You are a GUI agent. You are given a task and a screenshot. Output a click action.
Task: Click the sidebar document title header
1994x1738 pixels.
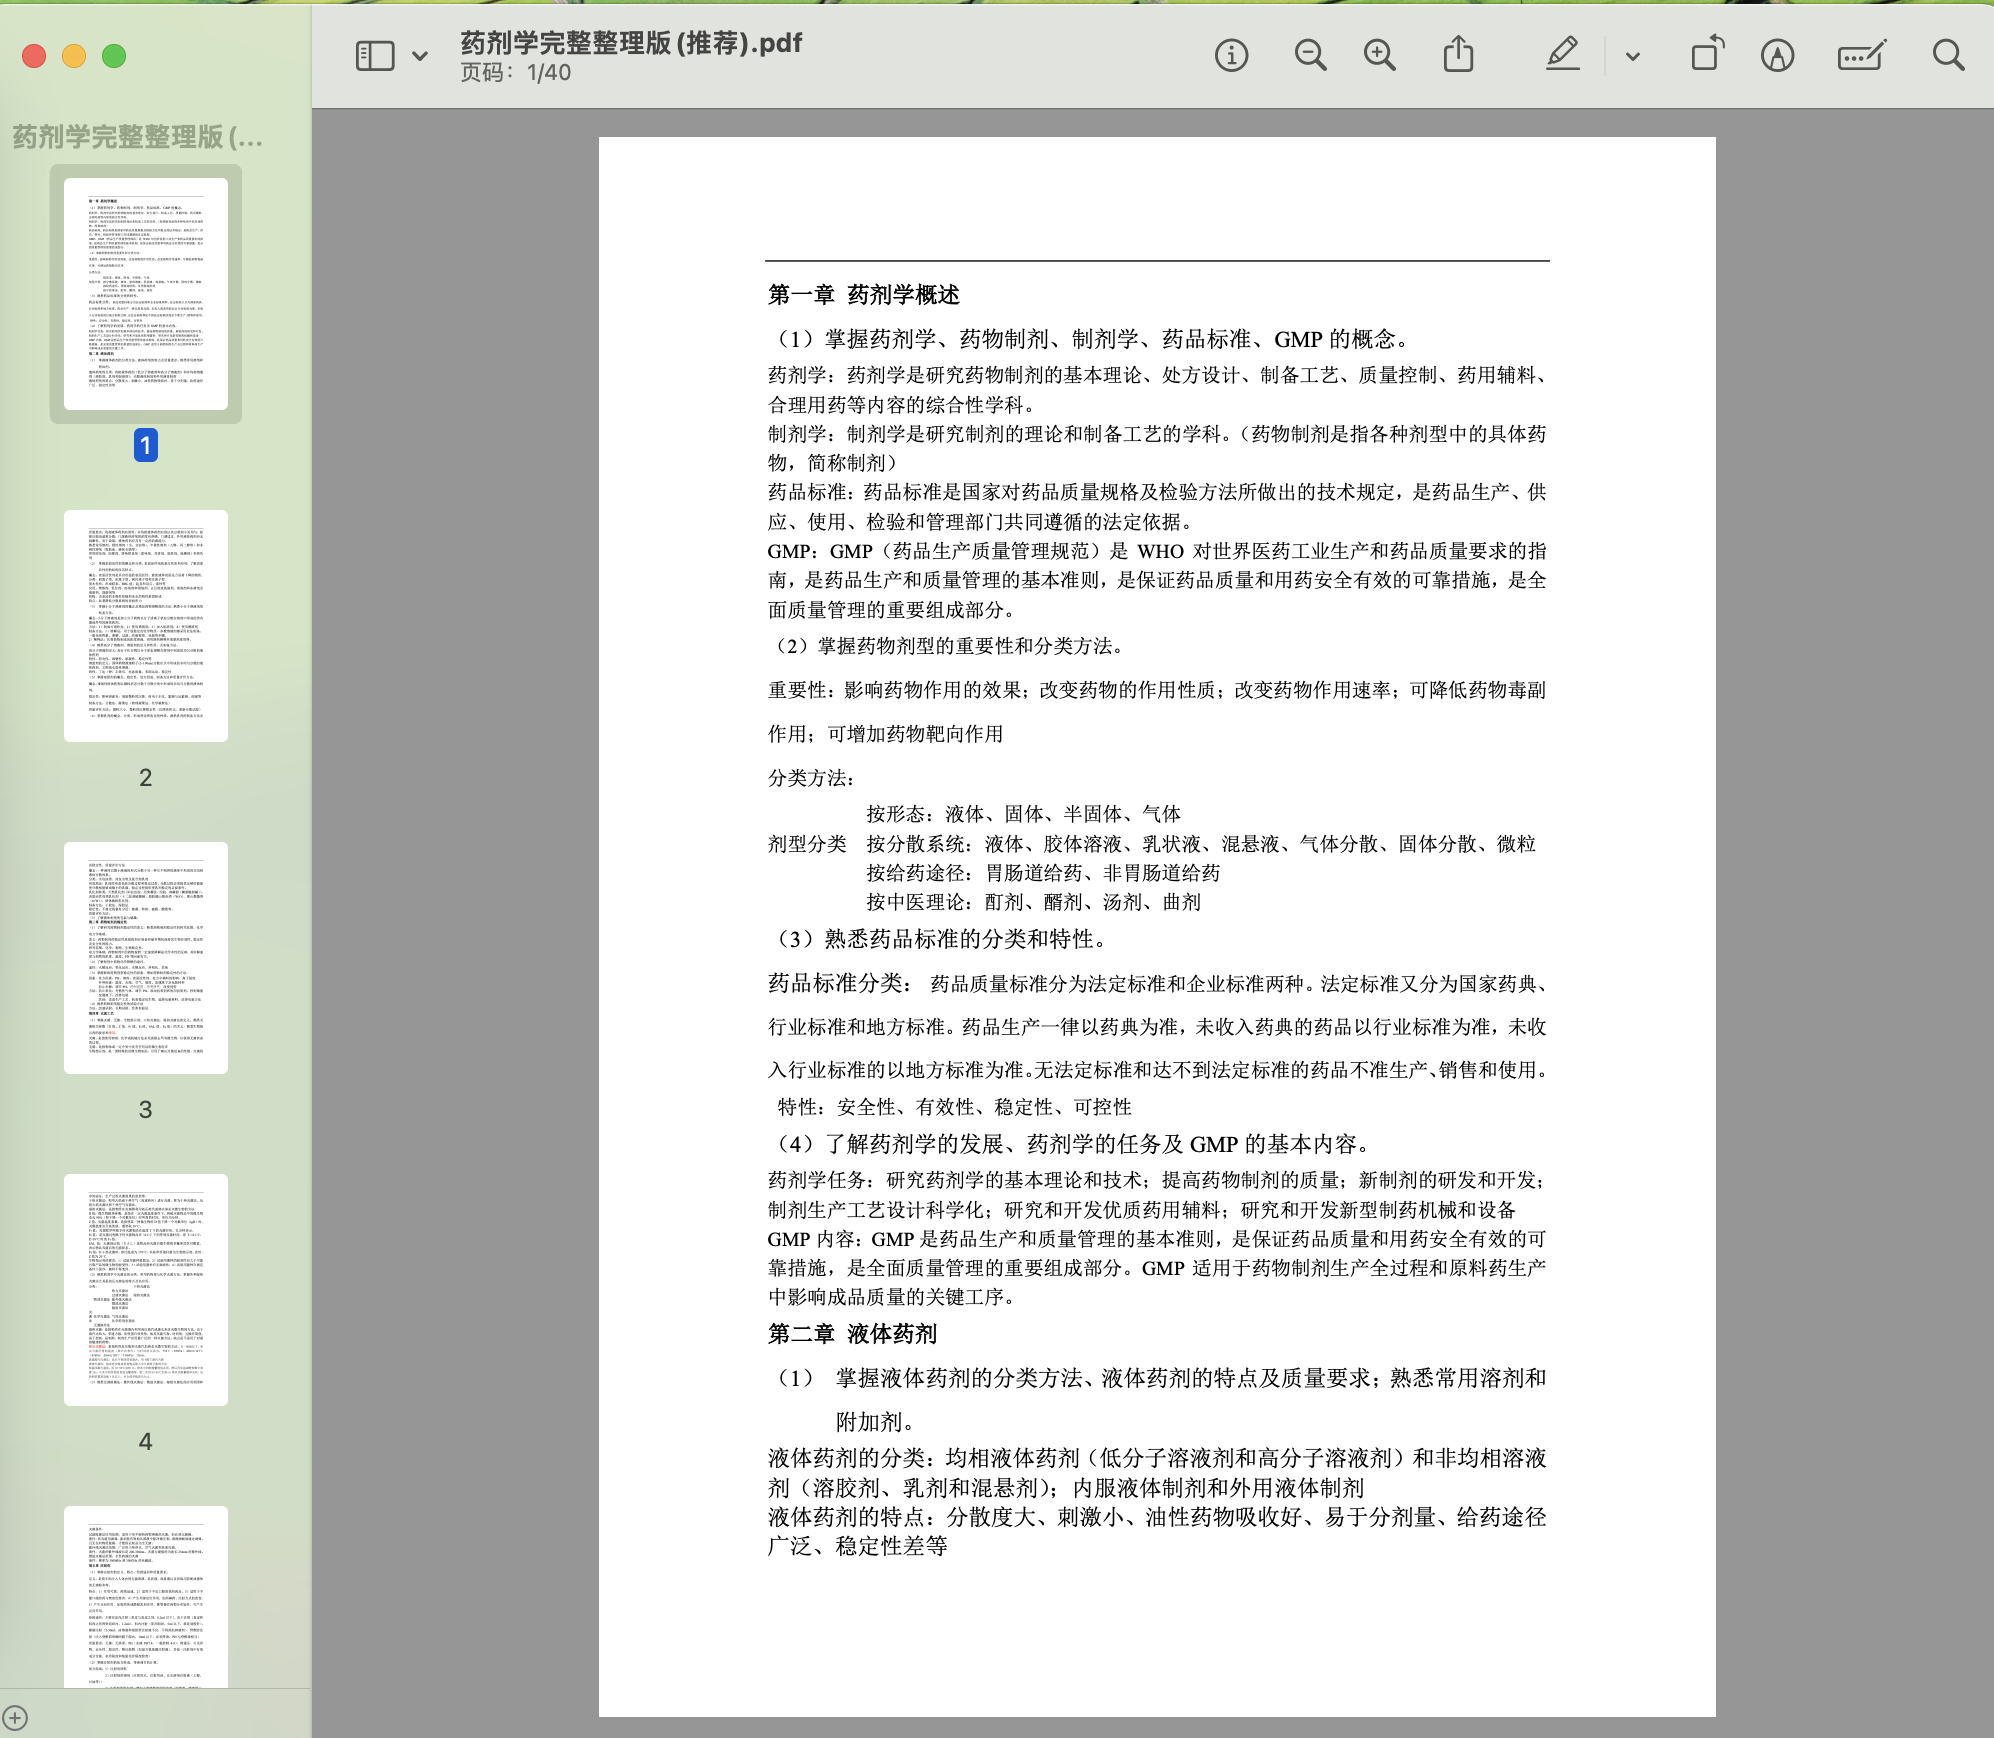pos(138,137)
